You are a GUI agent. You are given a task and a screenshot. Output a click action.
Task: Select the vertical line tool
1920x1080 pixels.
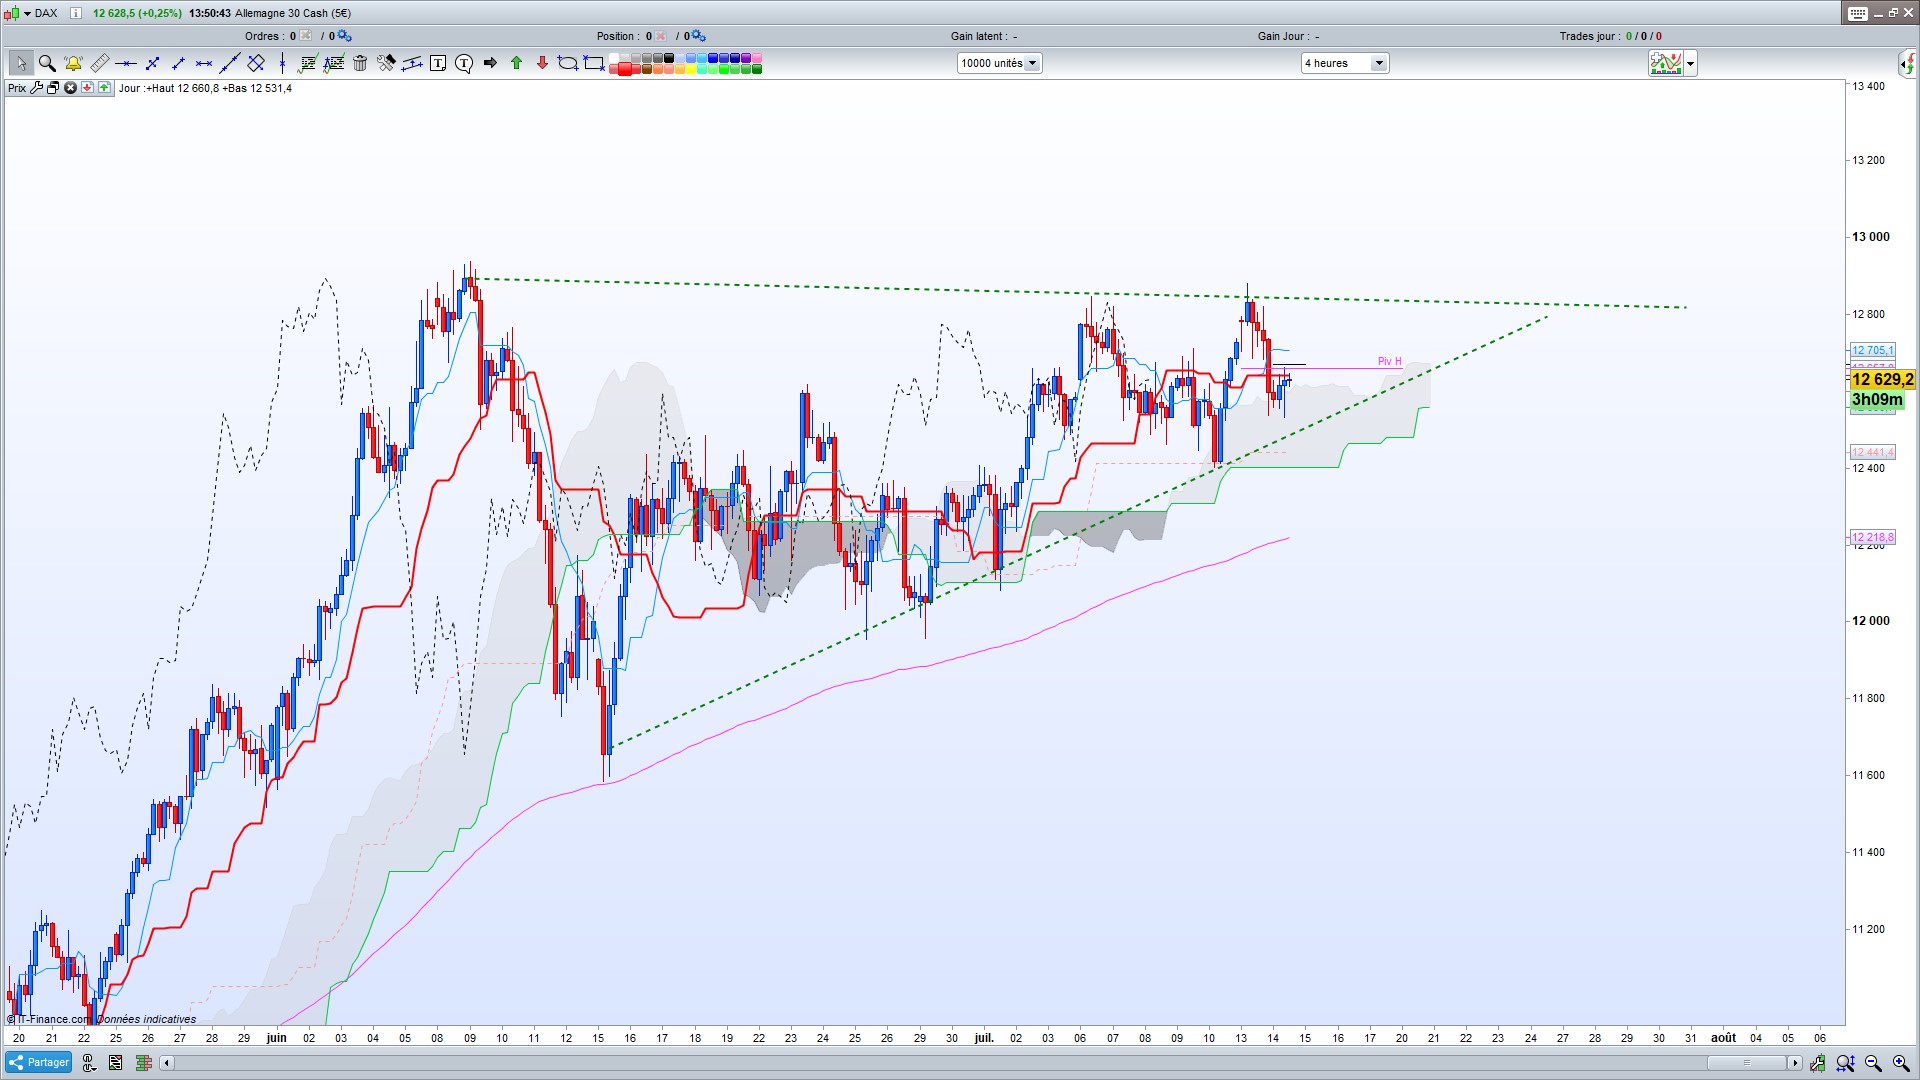282,63
